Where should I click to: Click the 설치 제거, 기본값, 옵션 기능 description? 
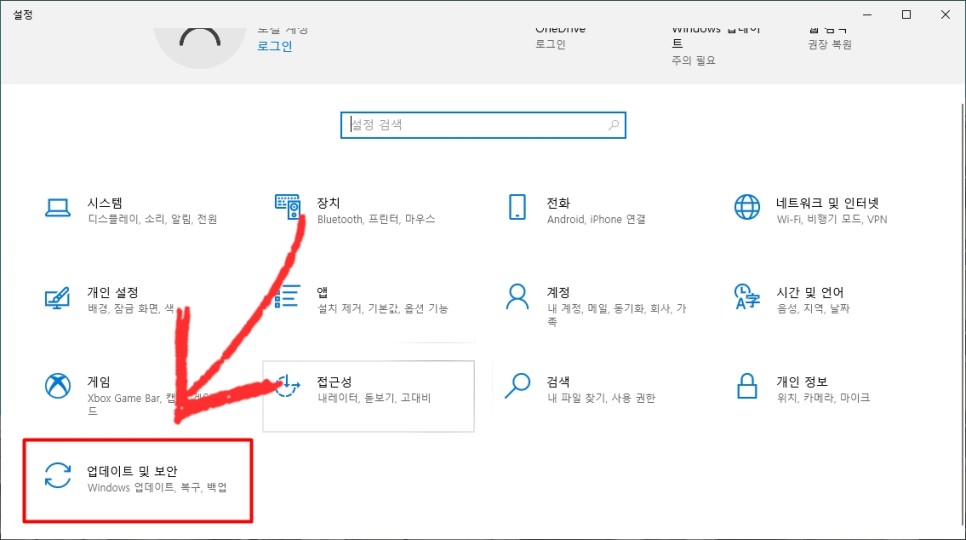383,308
